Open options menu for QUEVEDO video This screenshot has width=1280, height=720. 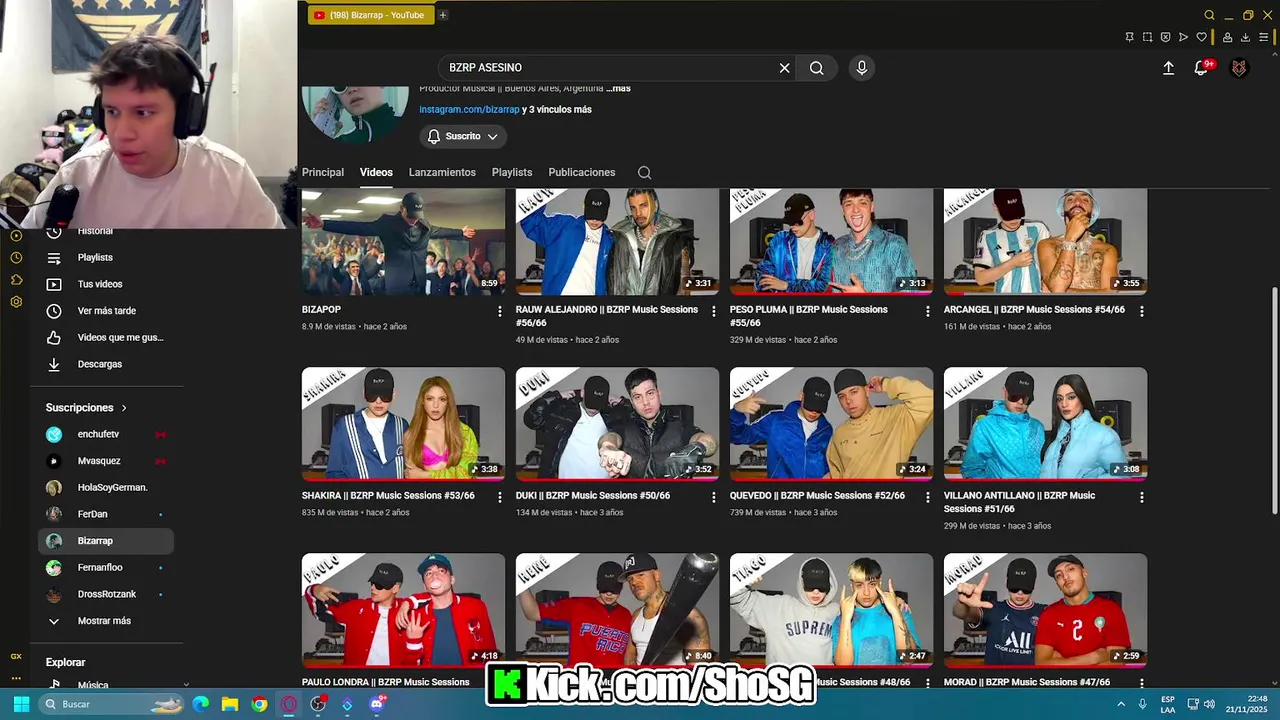(x=927, y=497)
